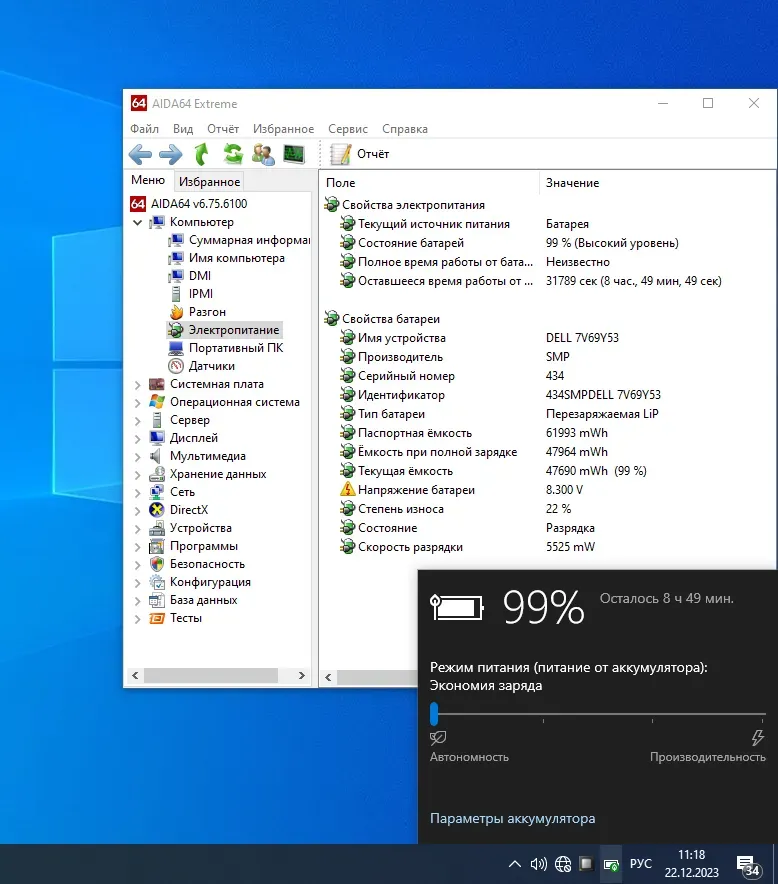The image size is (778, 884).
Task: Open Параметры аккумулятора link
Action: 512,818
